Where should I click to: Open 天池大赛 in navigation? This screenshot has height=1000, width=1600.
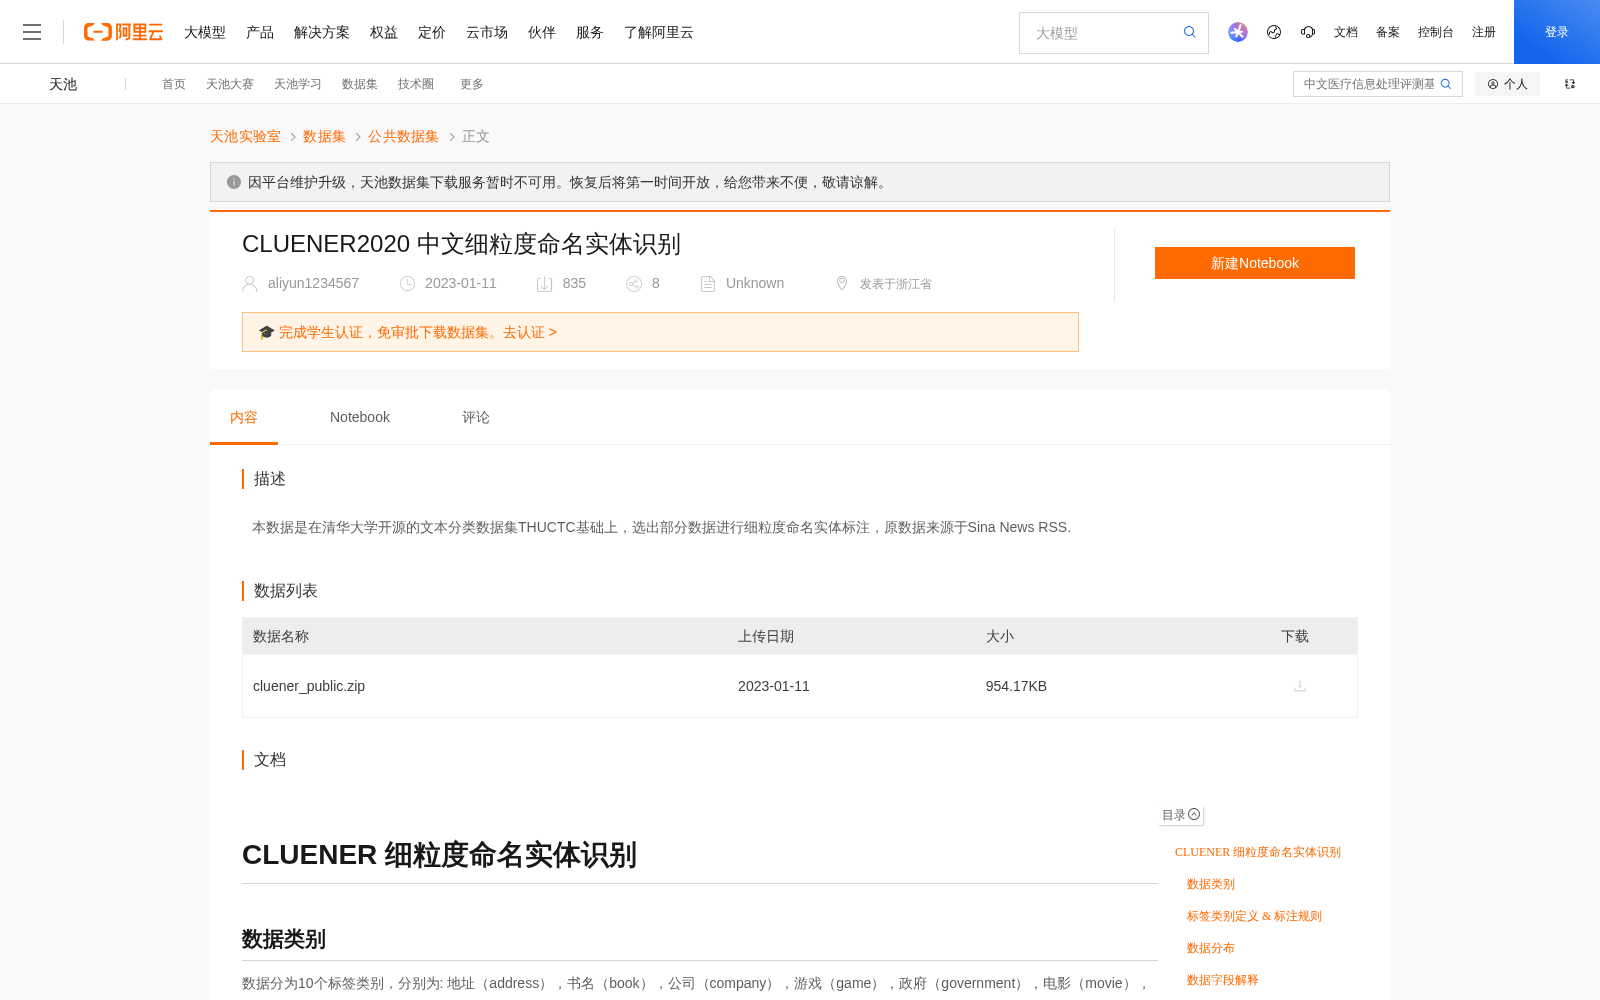[x=230, y=84]
